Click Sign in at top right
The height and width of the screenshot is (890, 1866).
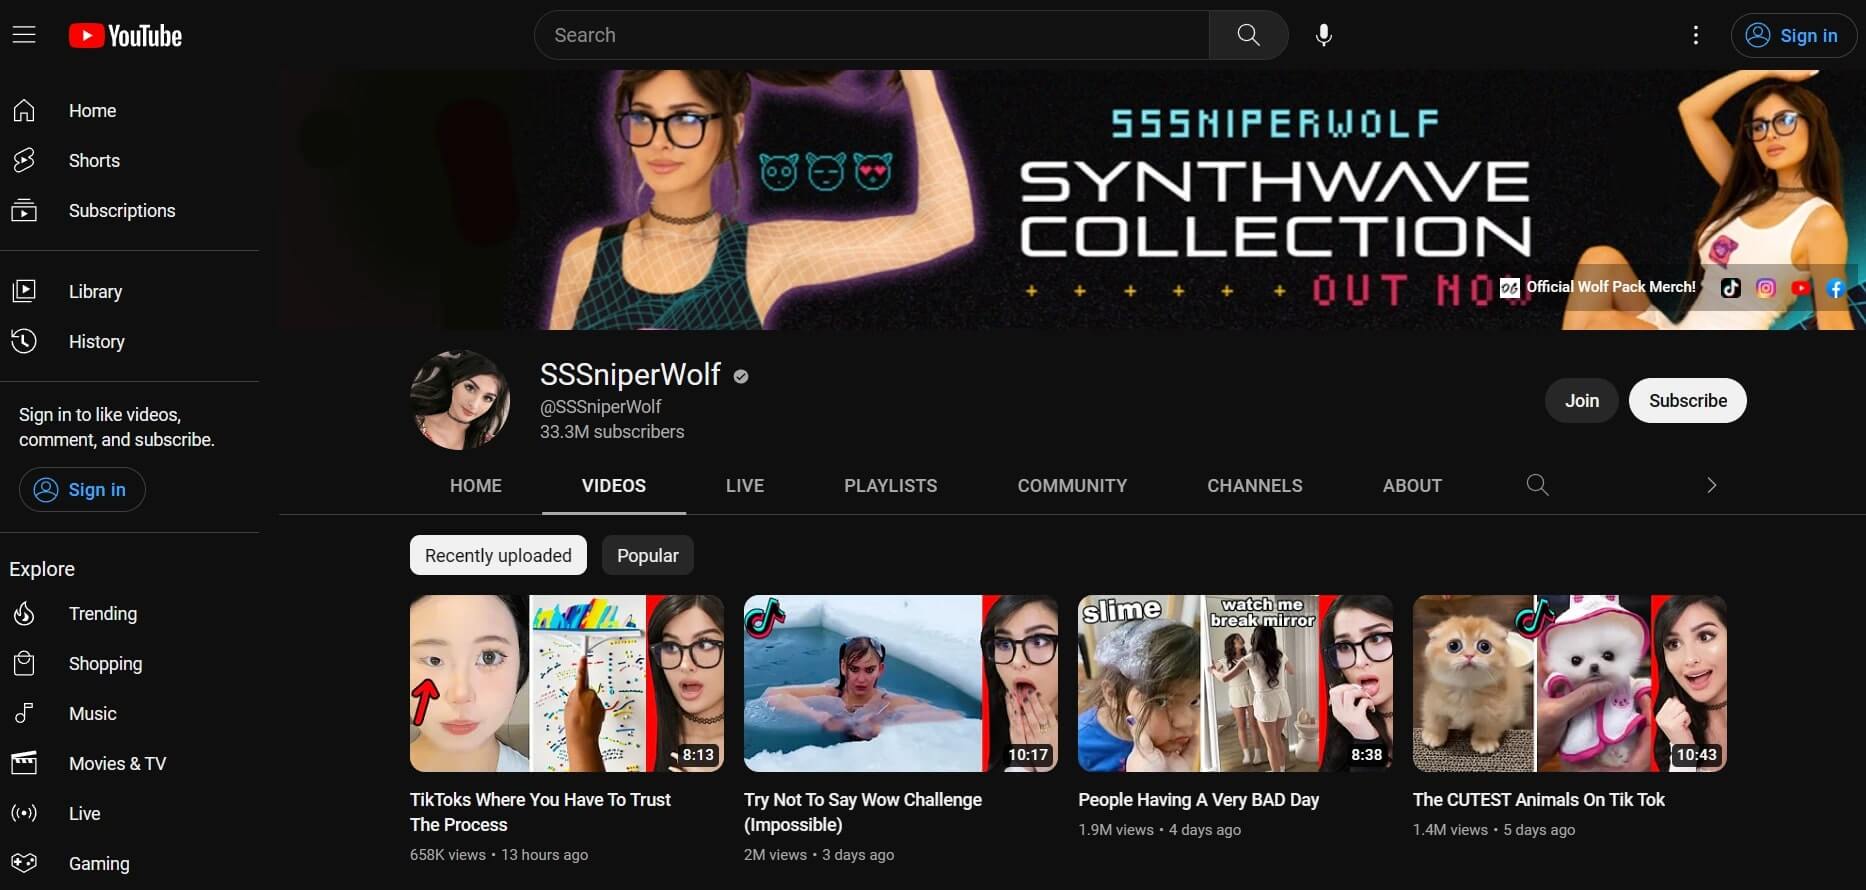(x=1794, y=35)
